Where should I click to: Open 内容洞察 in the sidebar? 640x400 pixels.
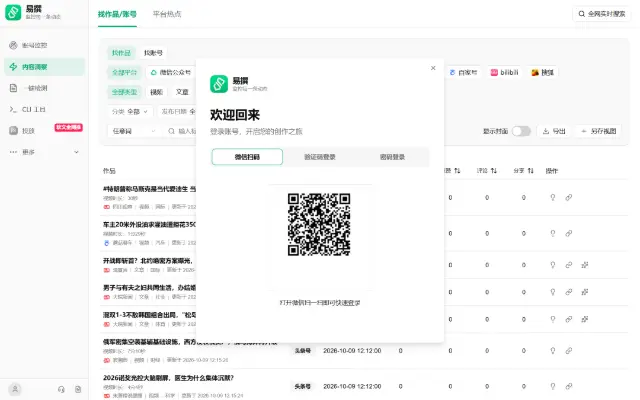coord(44,67)
